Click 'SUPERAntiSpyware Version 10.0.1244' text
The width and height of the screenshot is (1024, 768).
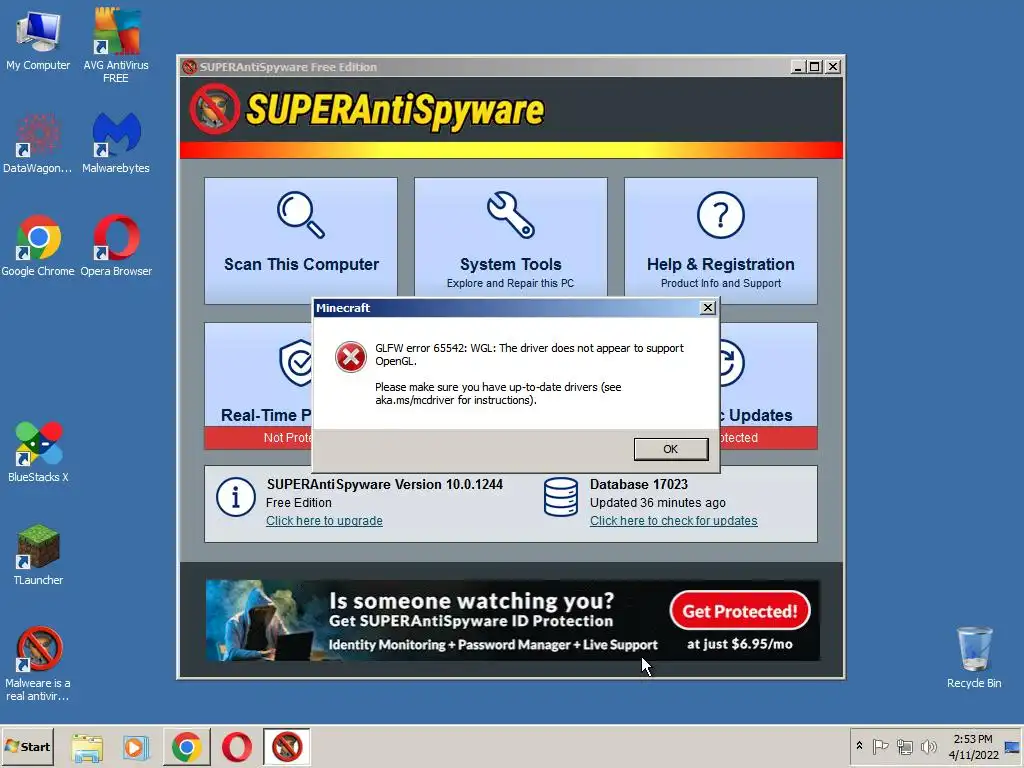click(x=385, y=485)
